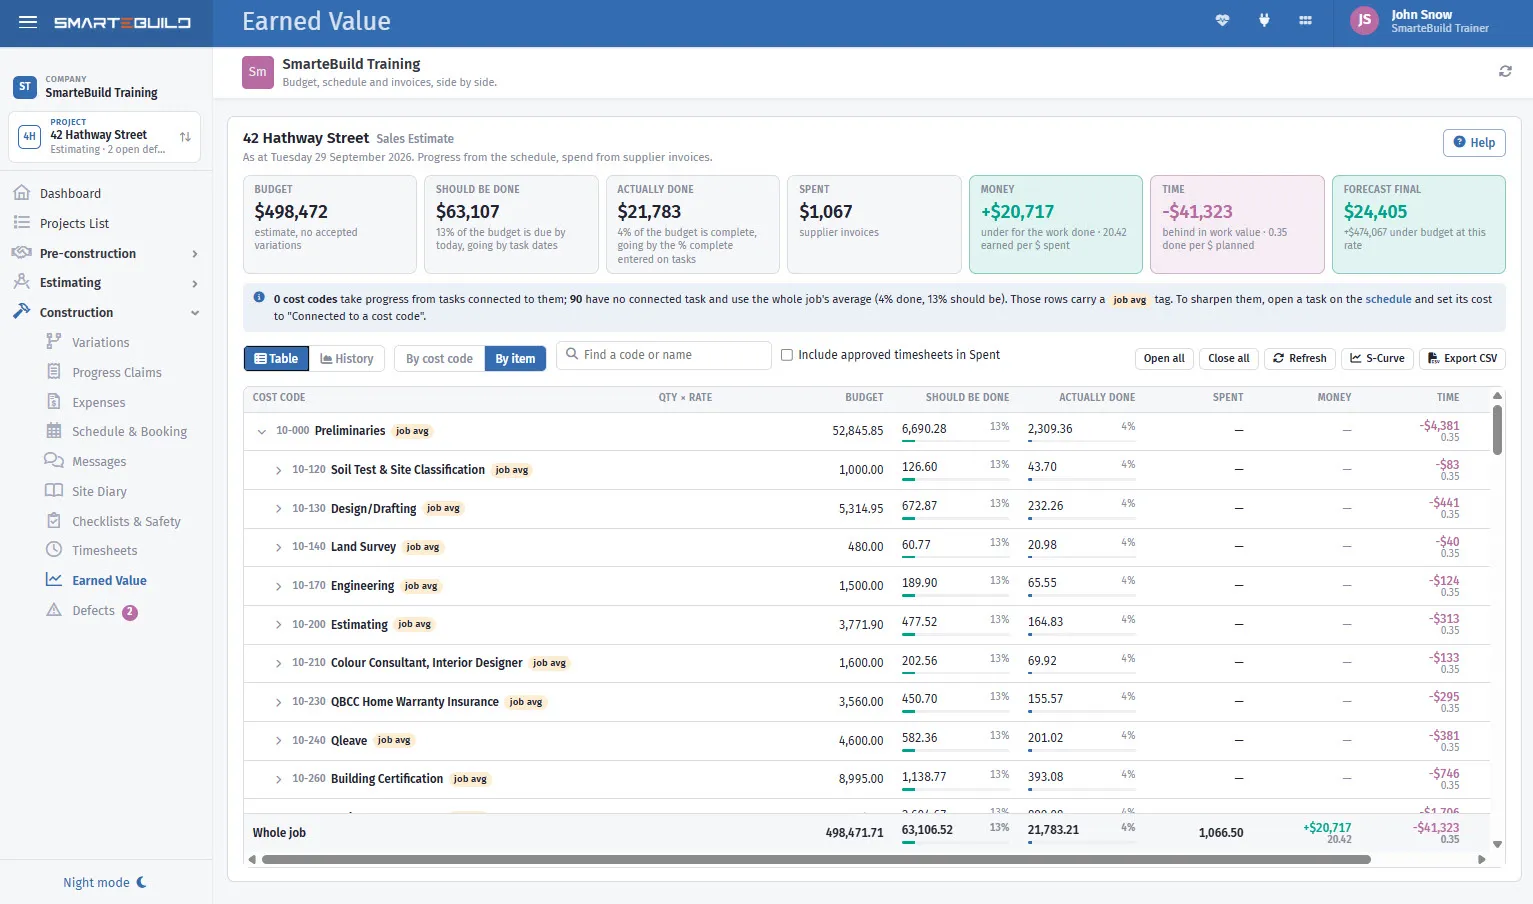1533x904 pixels.
Task: Expand 10-200 Estimating row
Action: pyautogui.click(x=278, y=625)
